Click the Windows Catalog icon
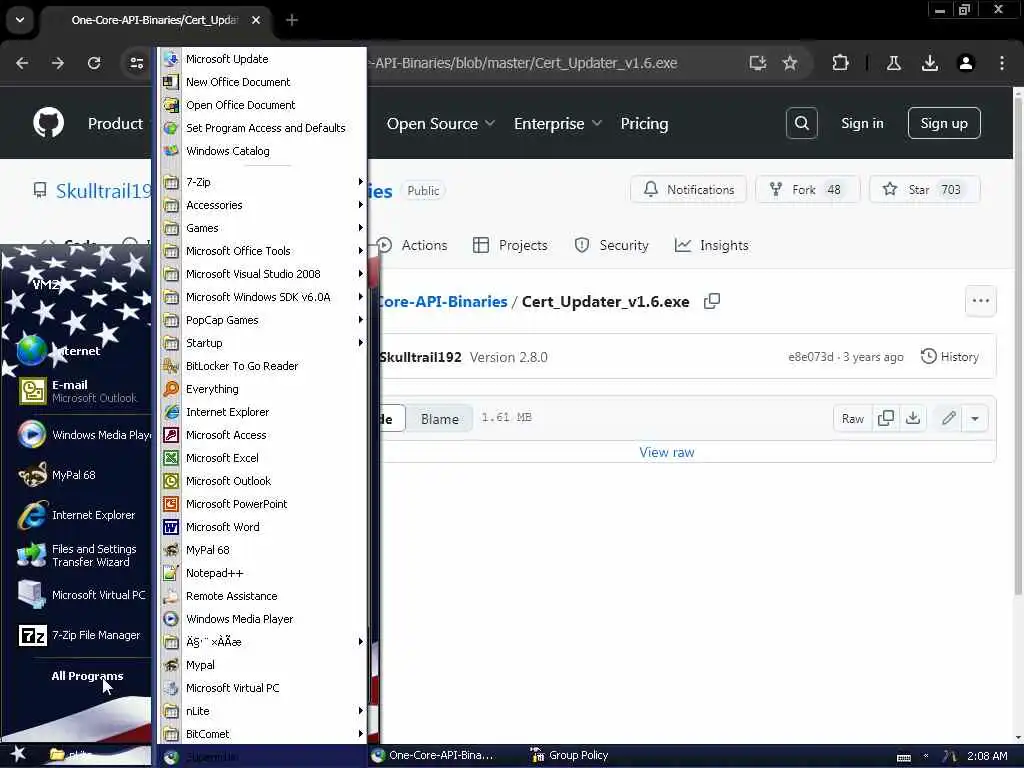 coord(171,151)
